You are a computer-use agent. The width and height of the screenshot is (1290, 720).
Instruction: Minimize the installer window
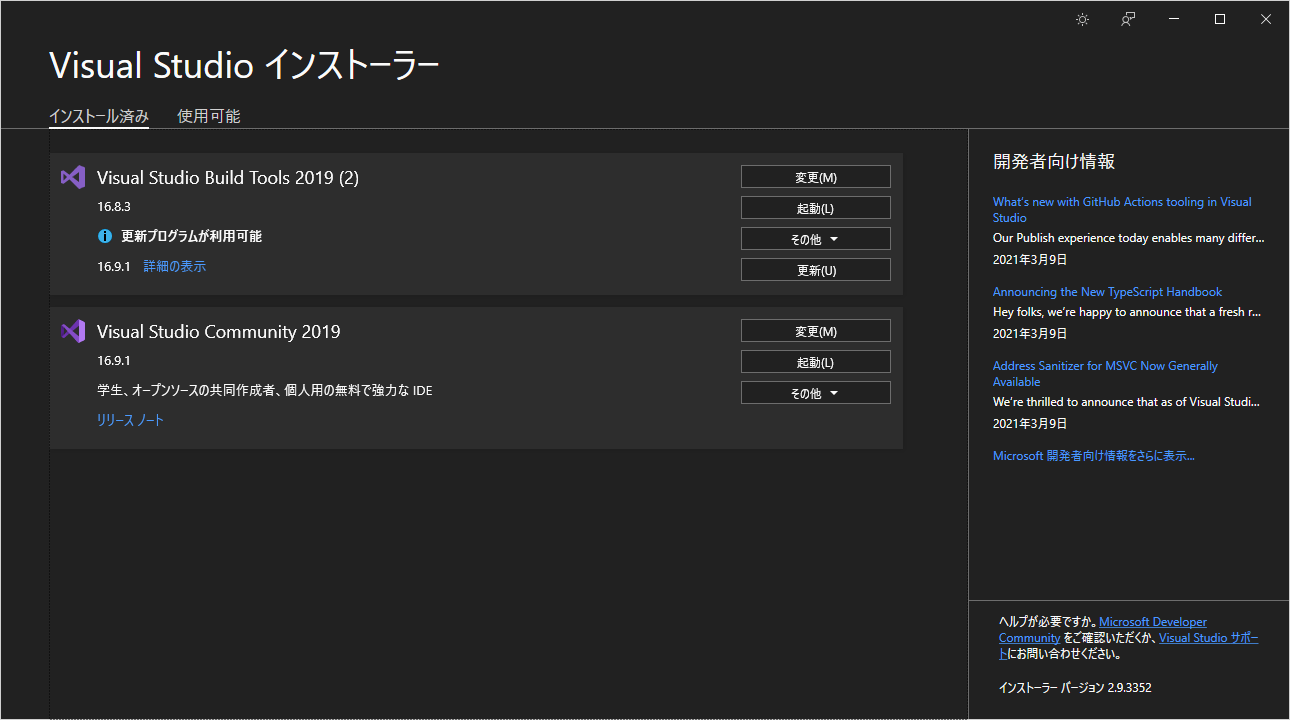coord(1174,19)
